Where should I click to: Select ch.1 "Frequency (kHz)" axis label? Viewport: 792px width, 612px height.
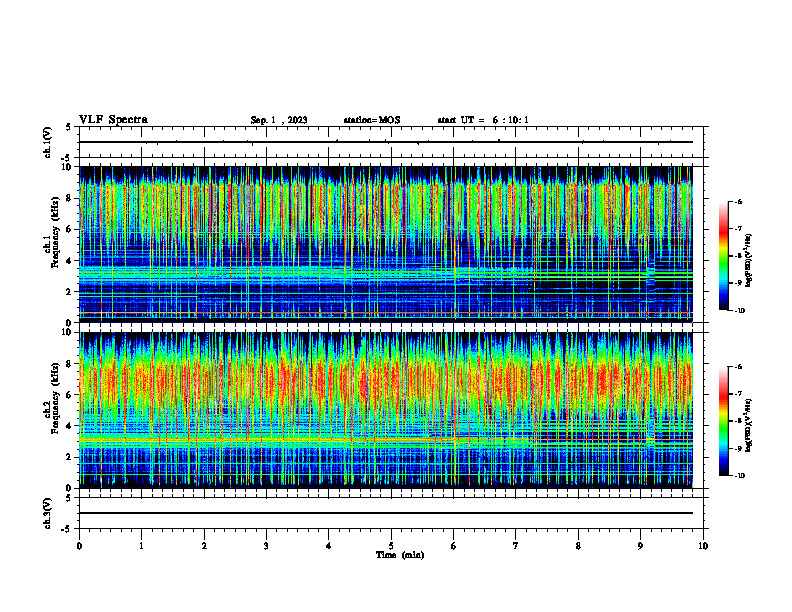55,232
